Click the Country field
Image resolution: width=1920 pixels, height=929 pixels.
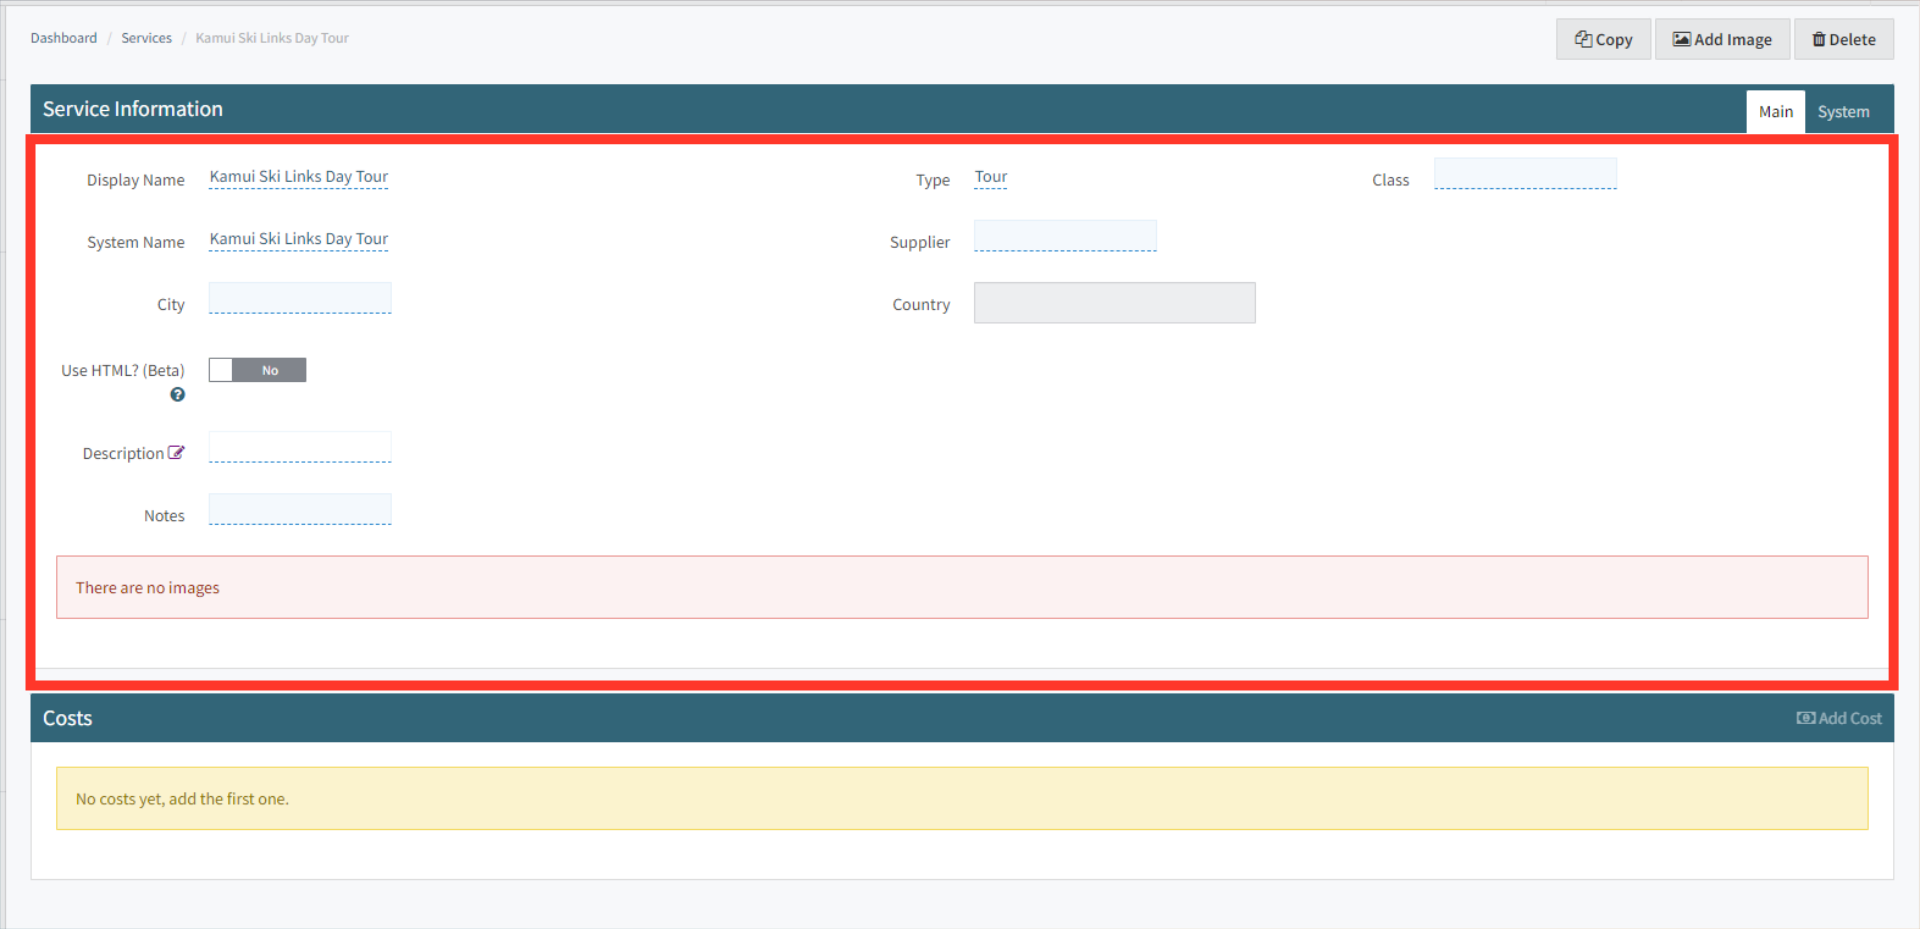coord(1114,303)
